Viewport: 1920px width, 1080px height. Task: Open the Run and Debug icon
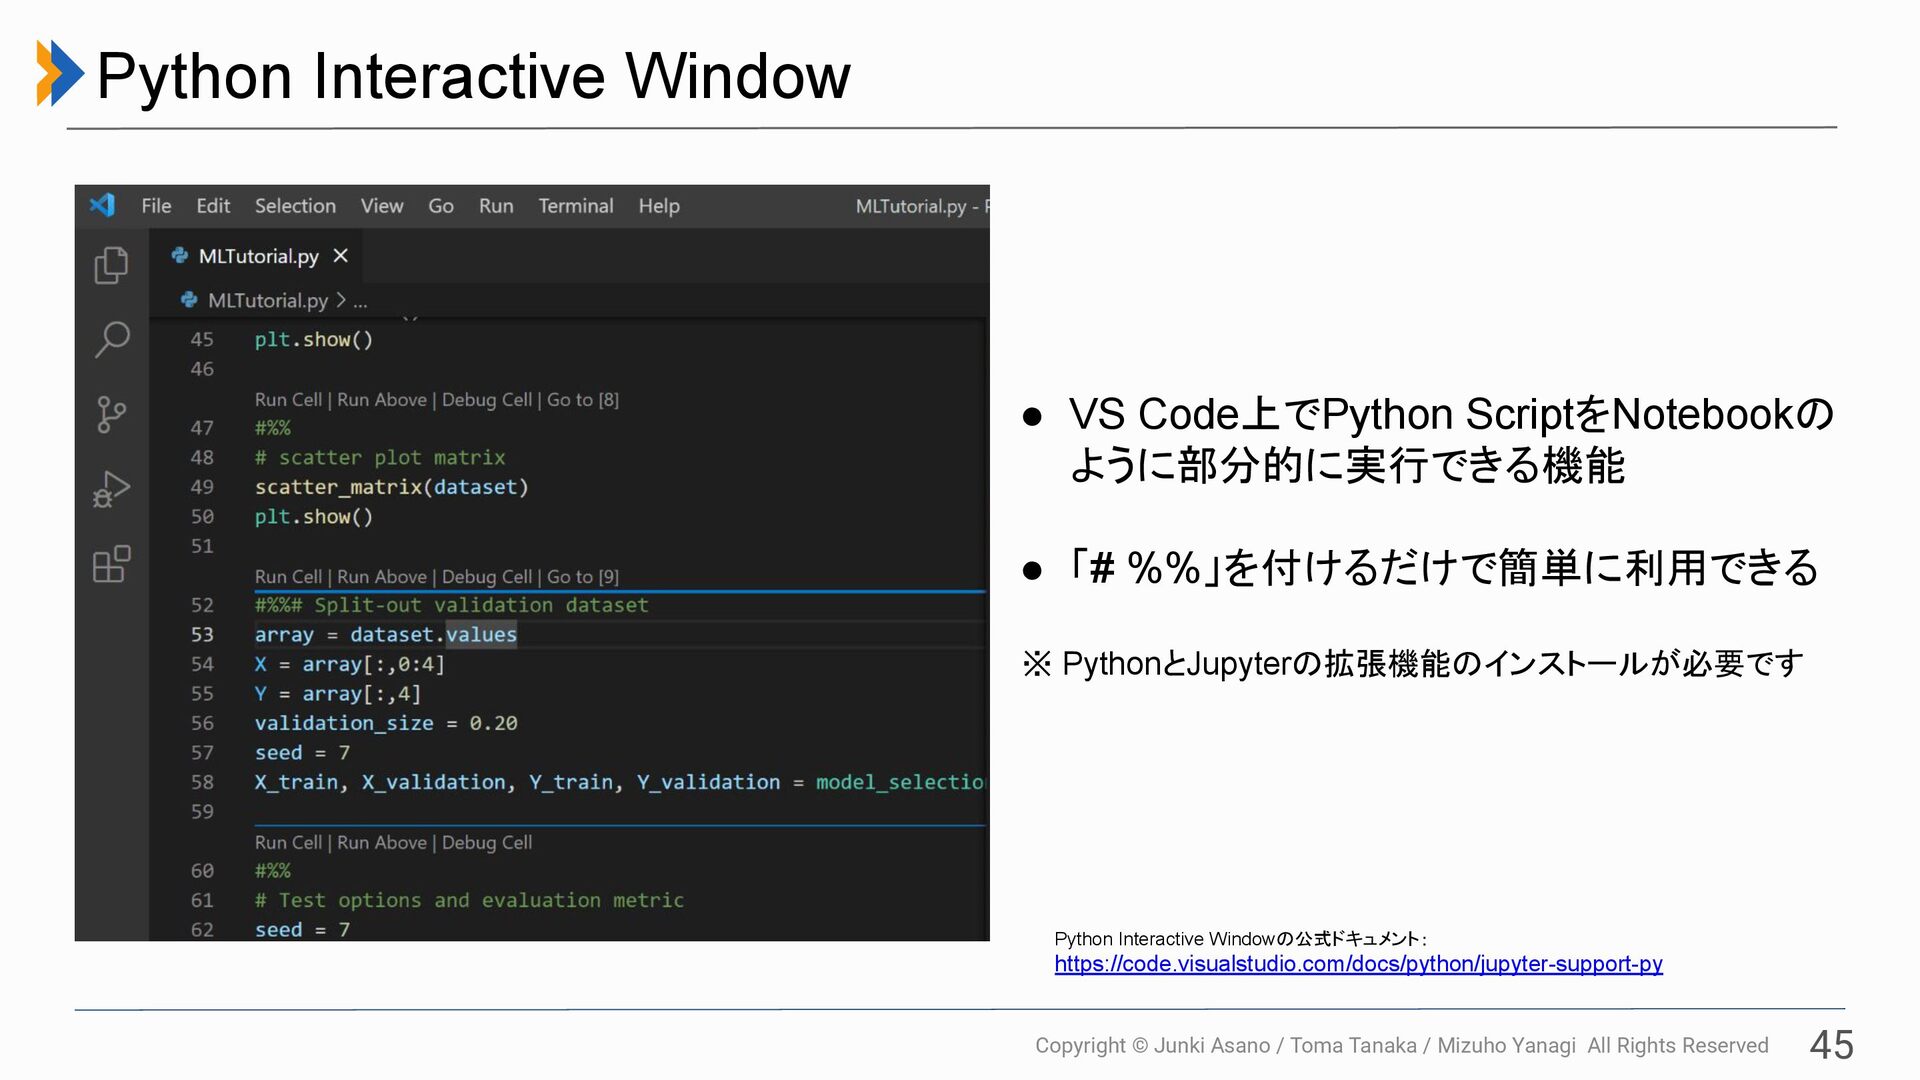(111, 489)
